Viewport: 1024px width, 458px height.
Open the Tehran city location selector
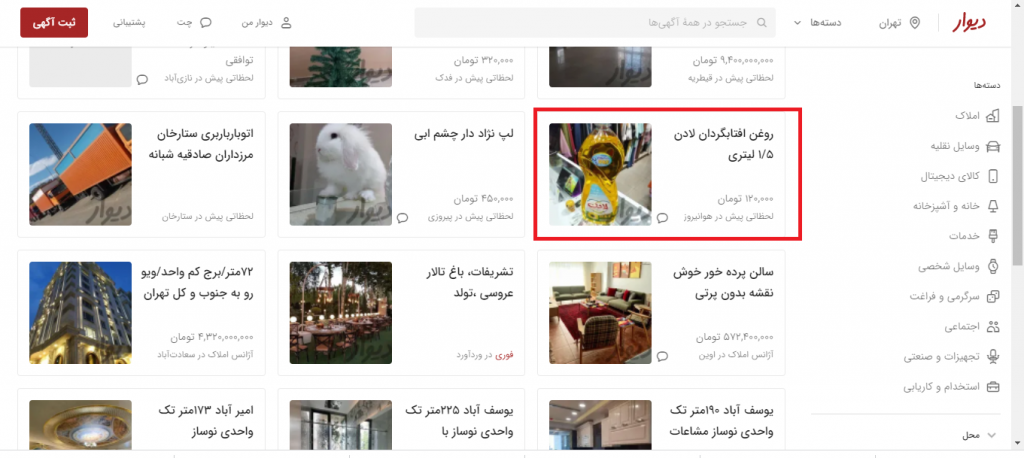[x=899, y=23]
